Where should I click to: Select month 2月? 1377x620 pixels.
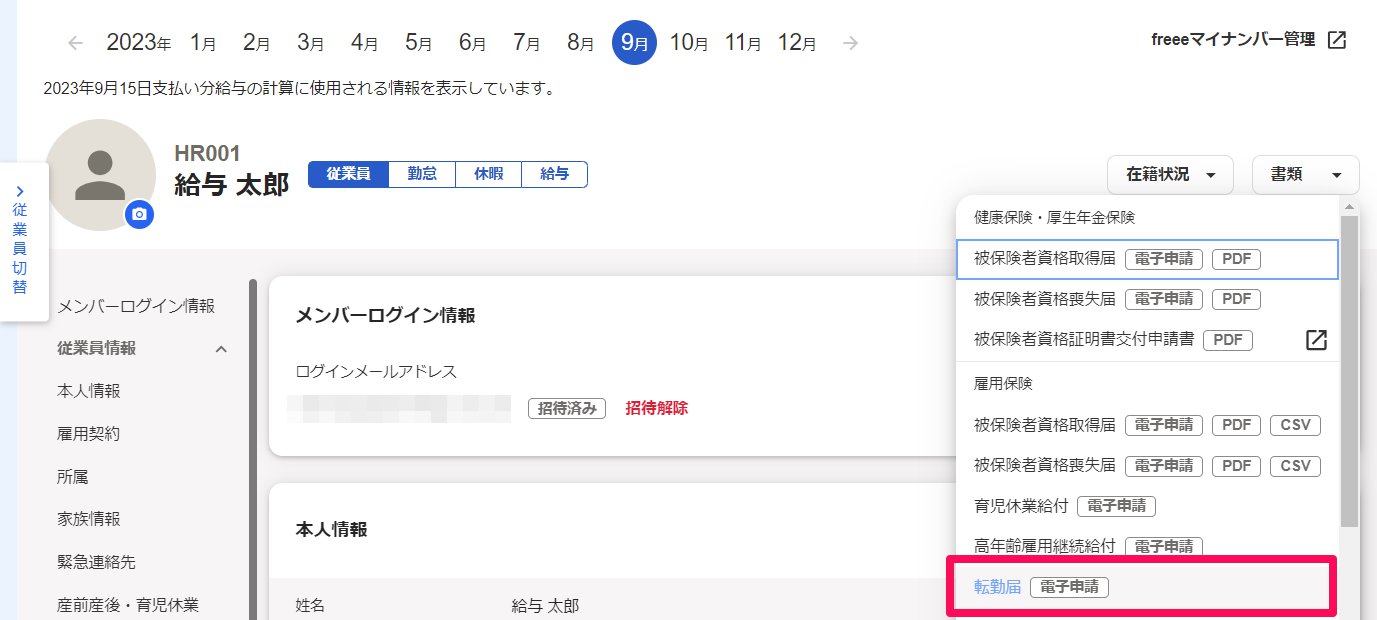(x=257, y=43)
